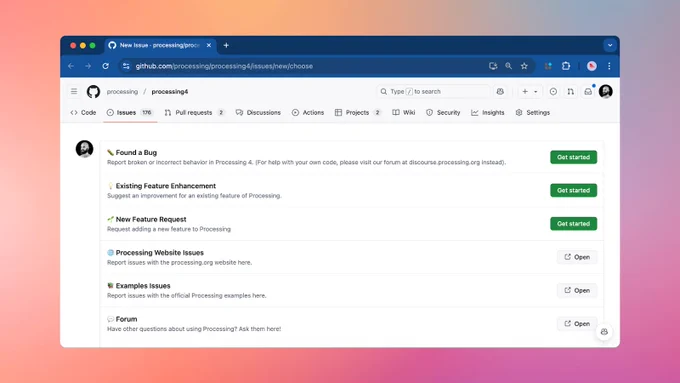Click the Chrome profile avatar
This screenshot has height=383, width=680.
coord(592,66)
